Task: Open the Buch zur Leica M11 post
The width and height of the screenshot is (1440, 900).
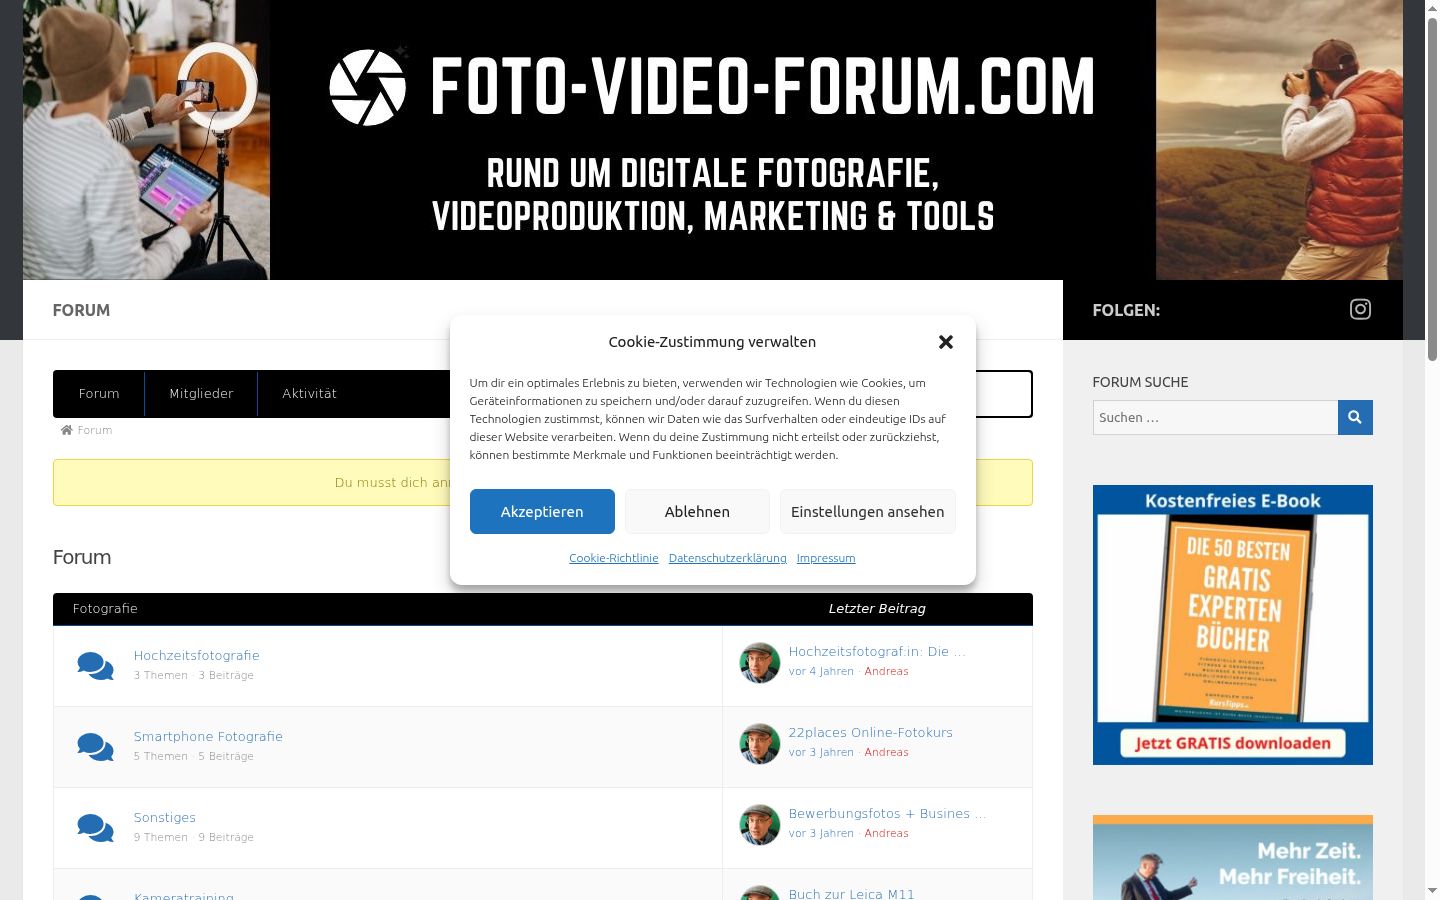Action: [x=852, y=893]
